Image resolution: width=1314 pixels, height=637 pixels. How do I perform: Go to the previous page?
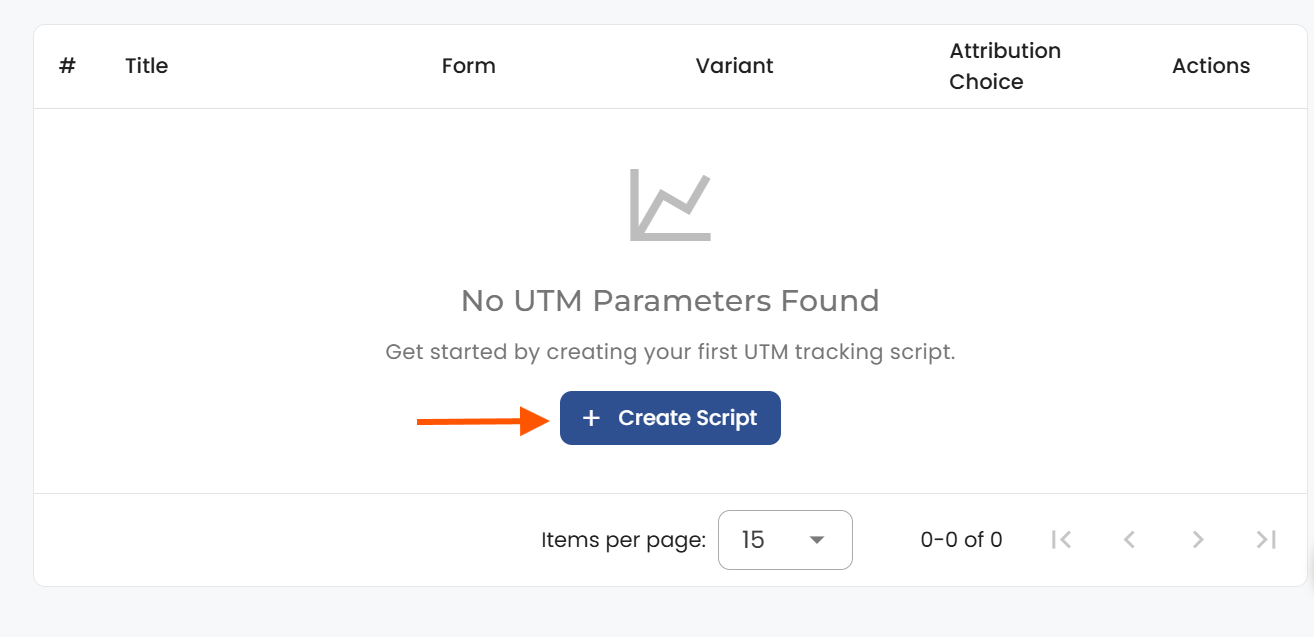coord(1129,540)
